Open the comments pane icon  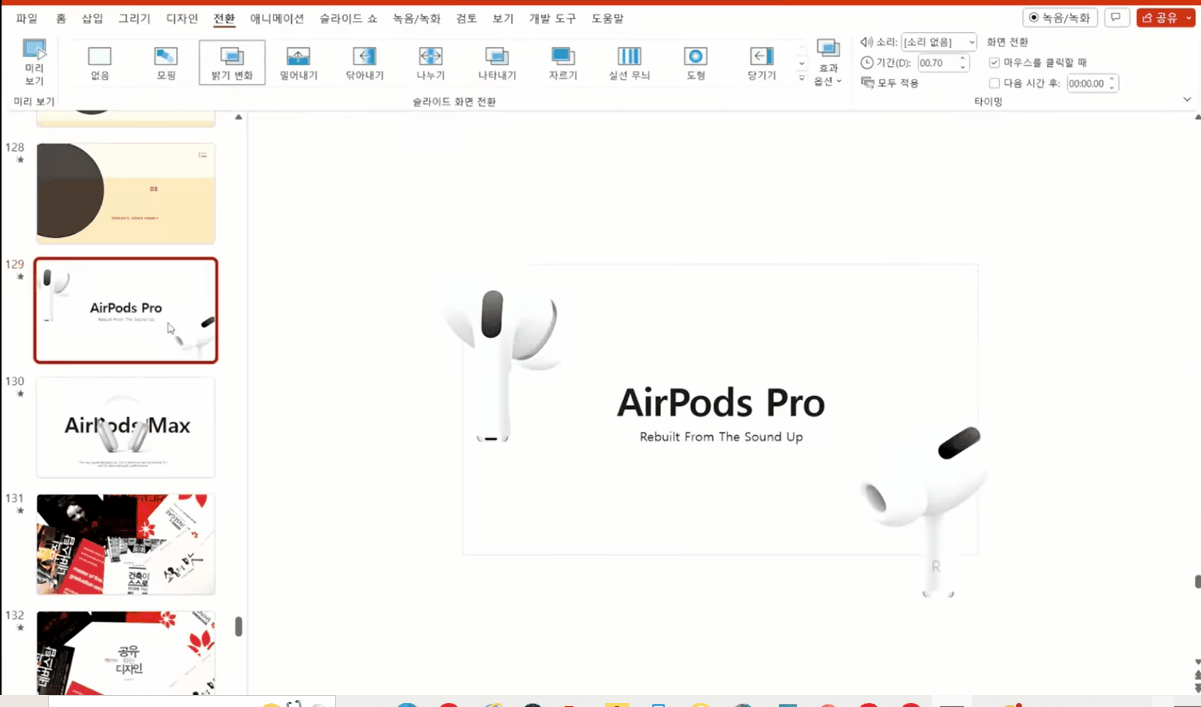point(1116,18)
